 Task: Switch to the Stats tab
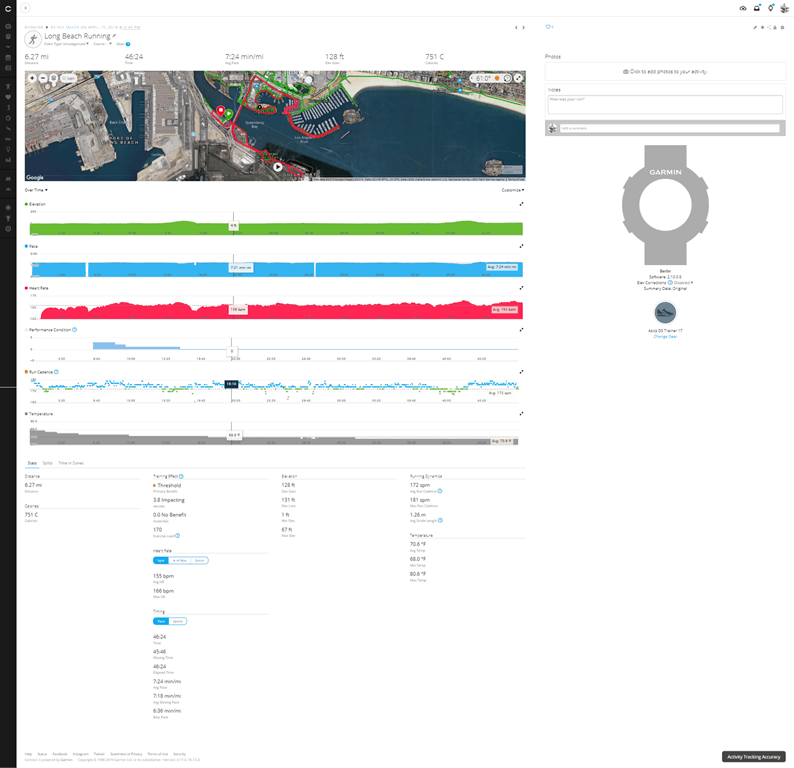tap(32, 463)
